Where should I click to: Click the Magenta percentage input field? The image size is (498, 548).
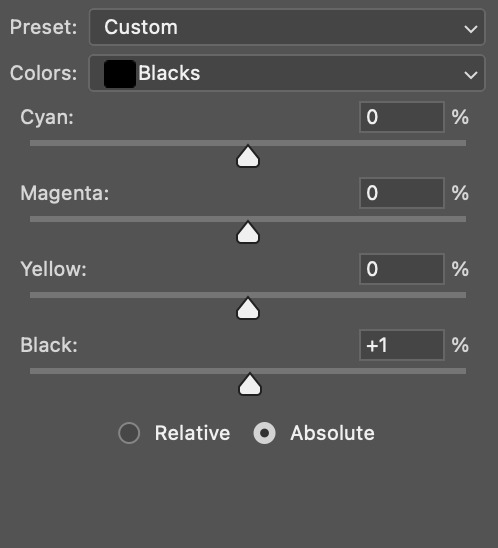tap(402, 193)
